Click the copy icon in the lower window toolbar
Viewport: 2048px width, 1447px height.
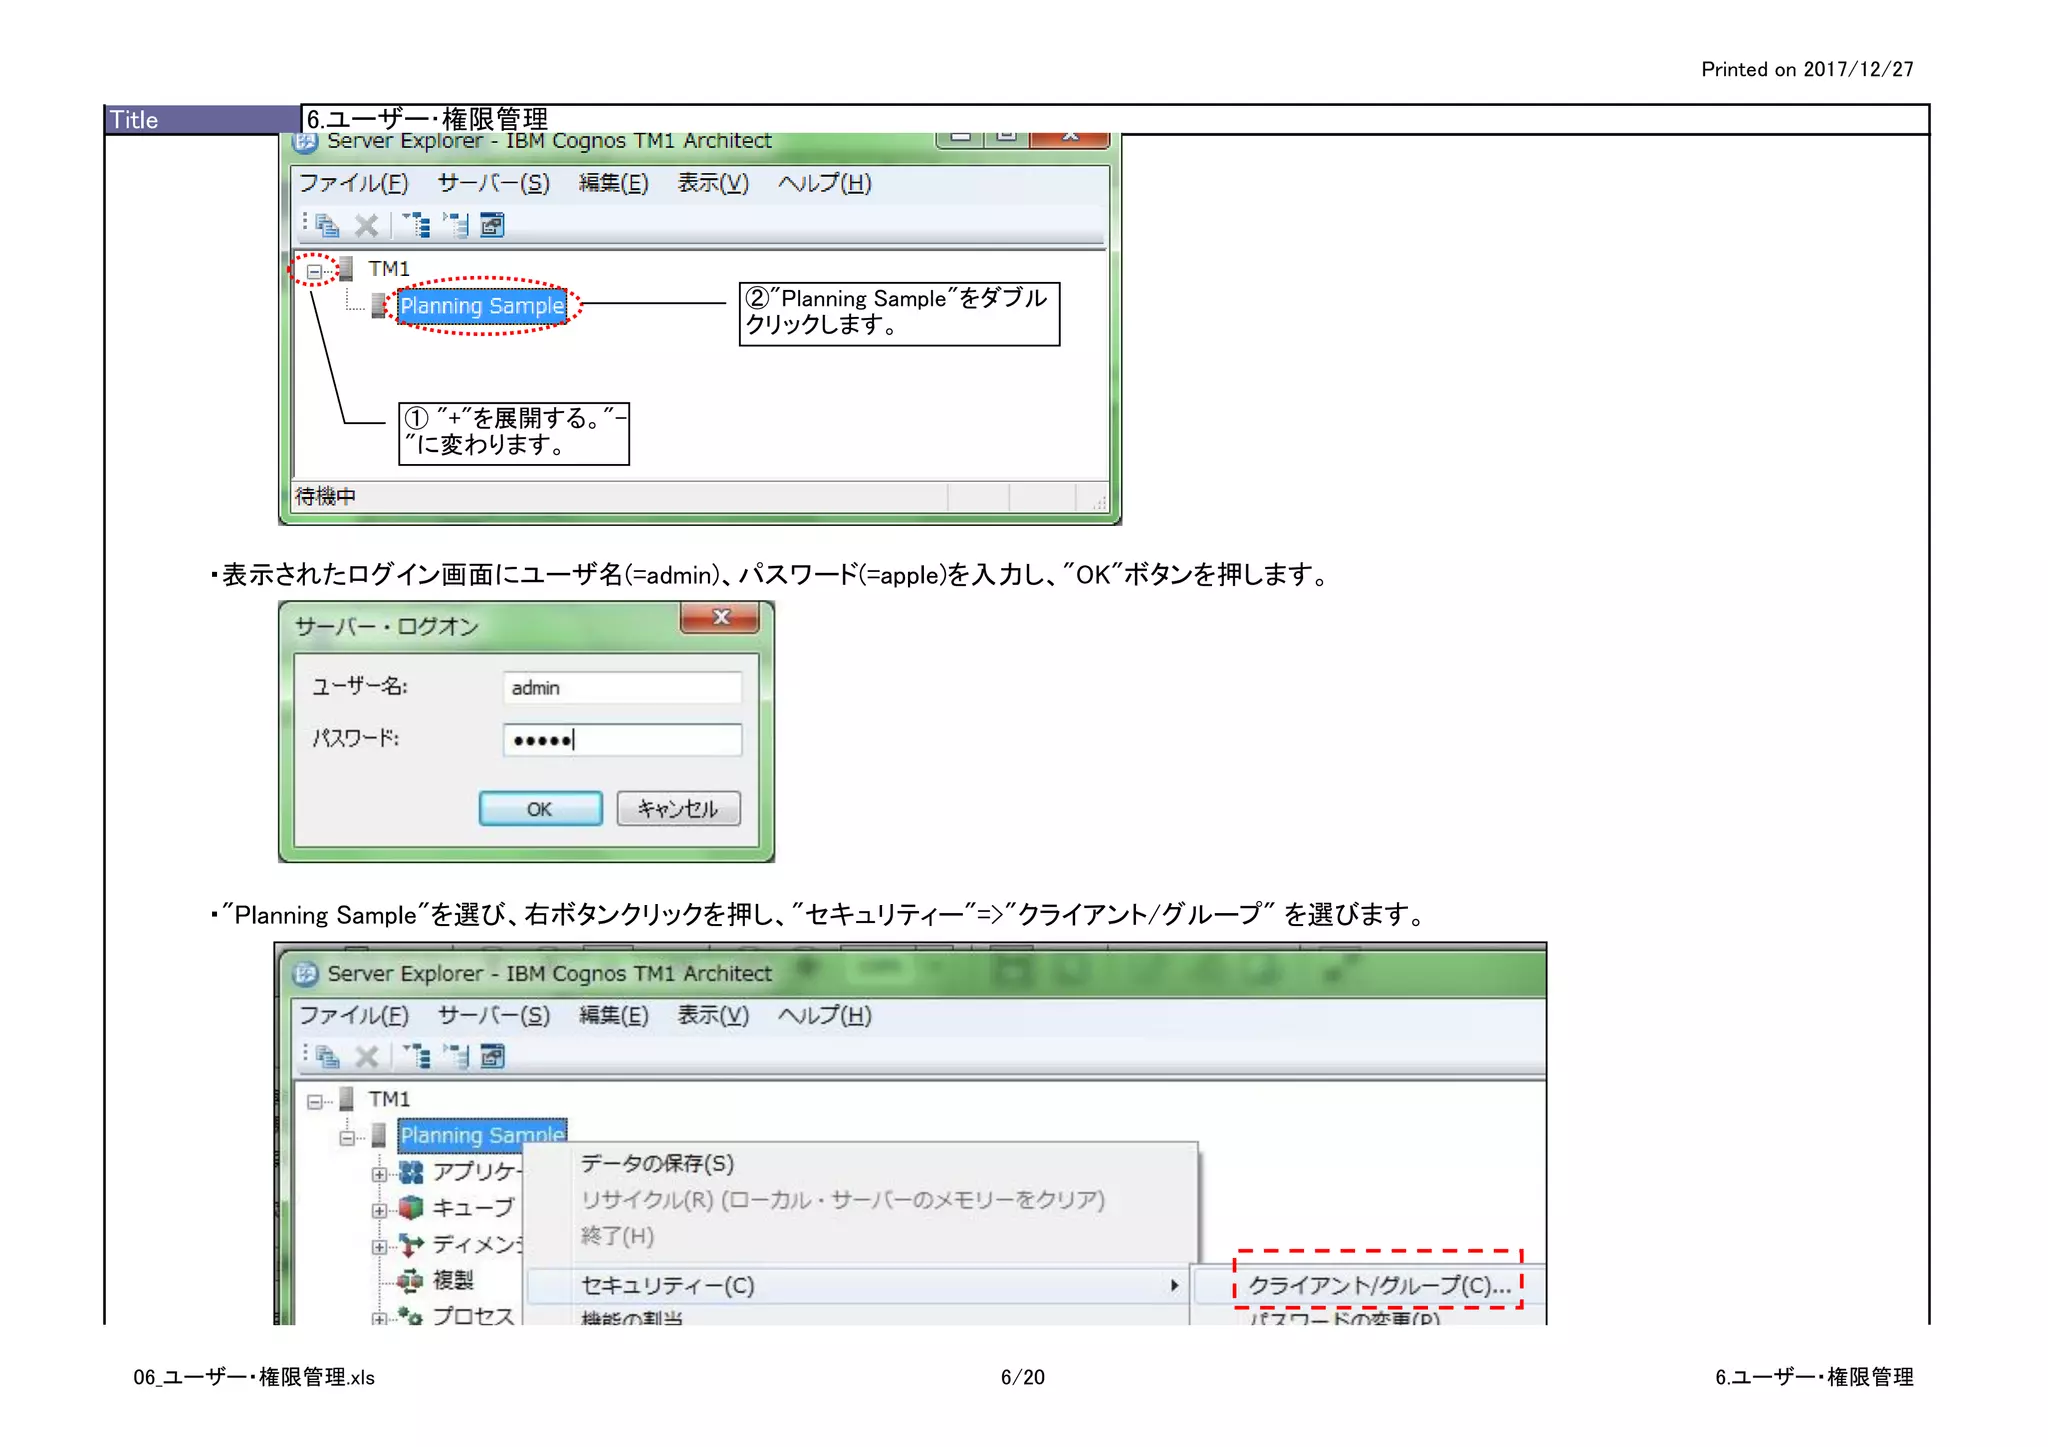coord(327,1056)
